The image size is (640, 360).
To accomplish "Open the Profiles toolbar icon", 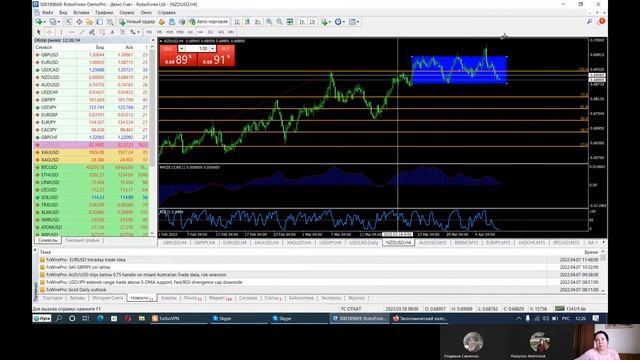I will (53, 22).
